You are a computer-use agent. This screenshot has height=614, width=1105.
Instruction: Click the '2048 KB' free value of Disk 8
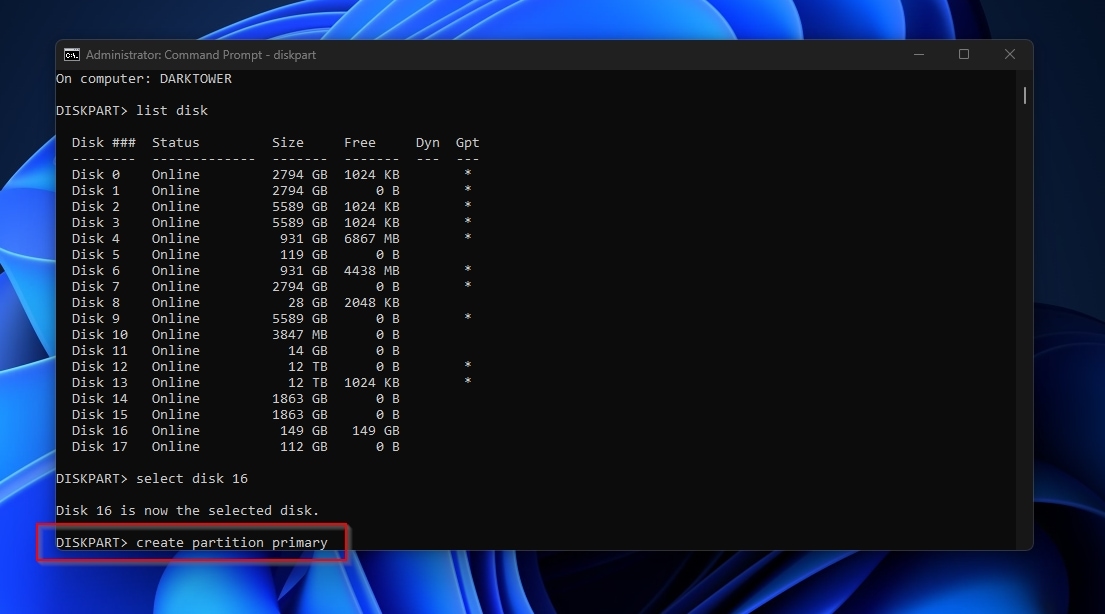tap(371, 302)
